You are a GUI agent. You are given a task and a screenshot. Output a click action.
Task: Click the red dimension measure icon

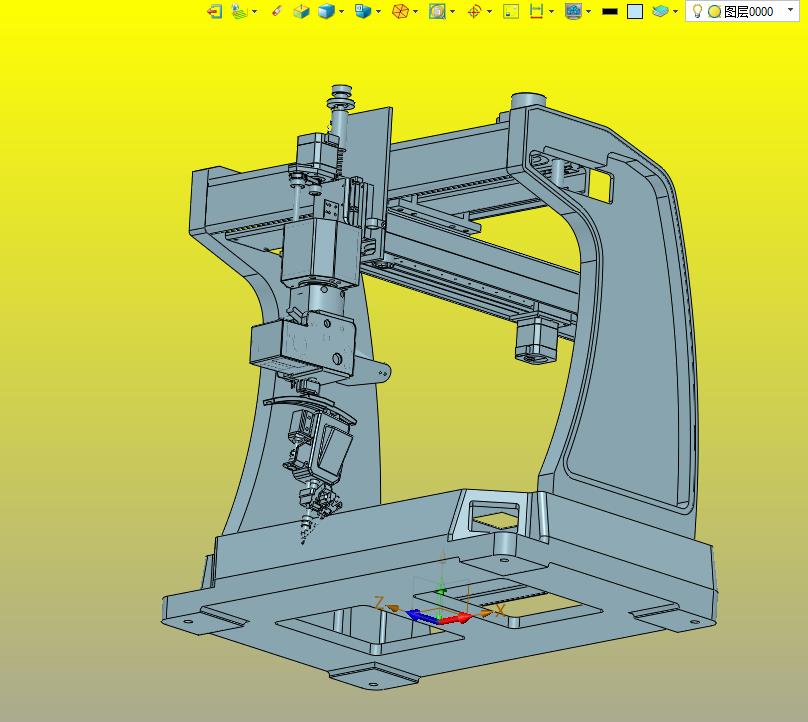click(x=536, y=11)
